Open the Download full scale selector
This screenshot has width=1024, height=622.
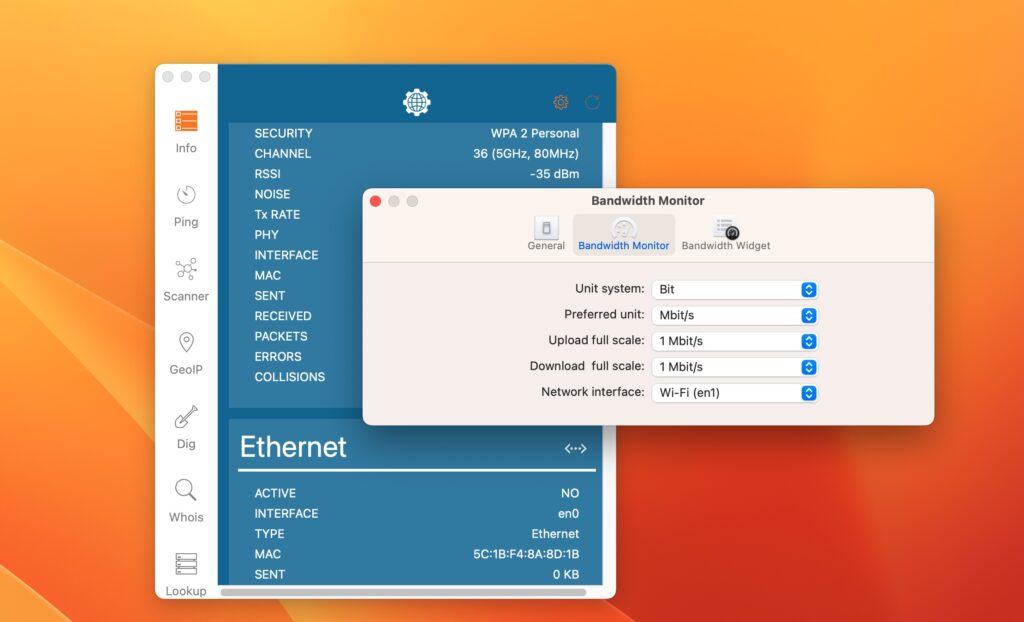(x=735, y=366)
